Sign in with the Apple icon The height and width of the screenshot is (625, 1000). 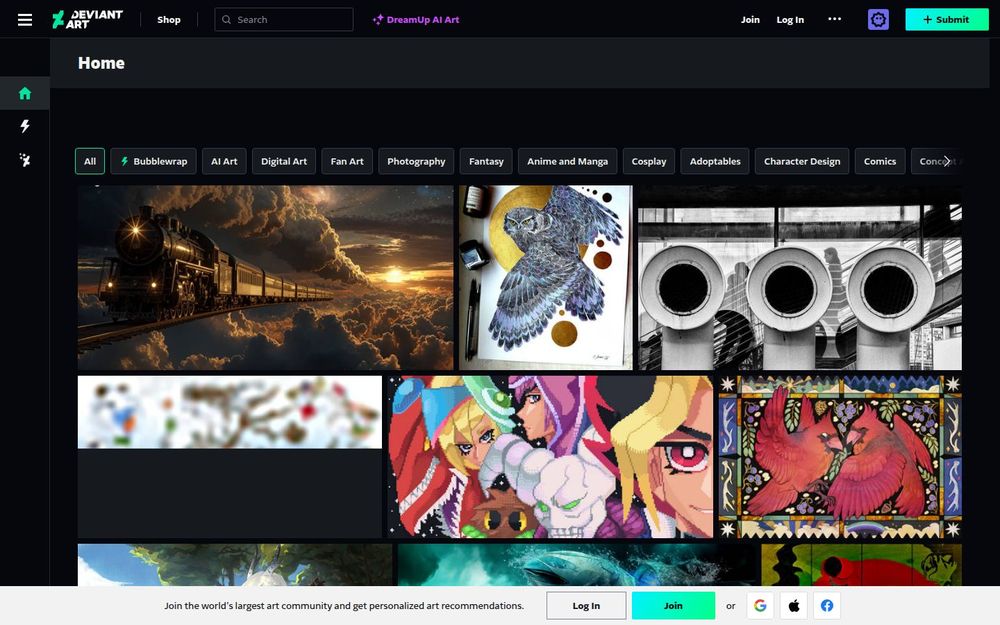[794, 606]
